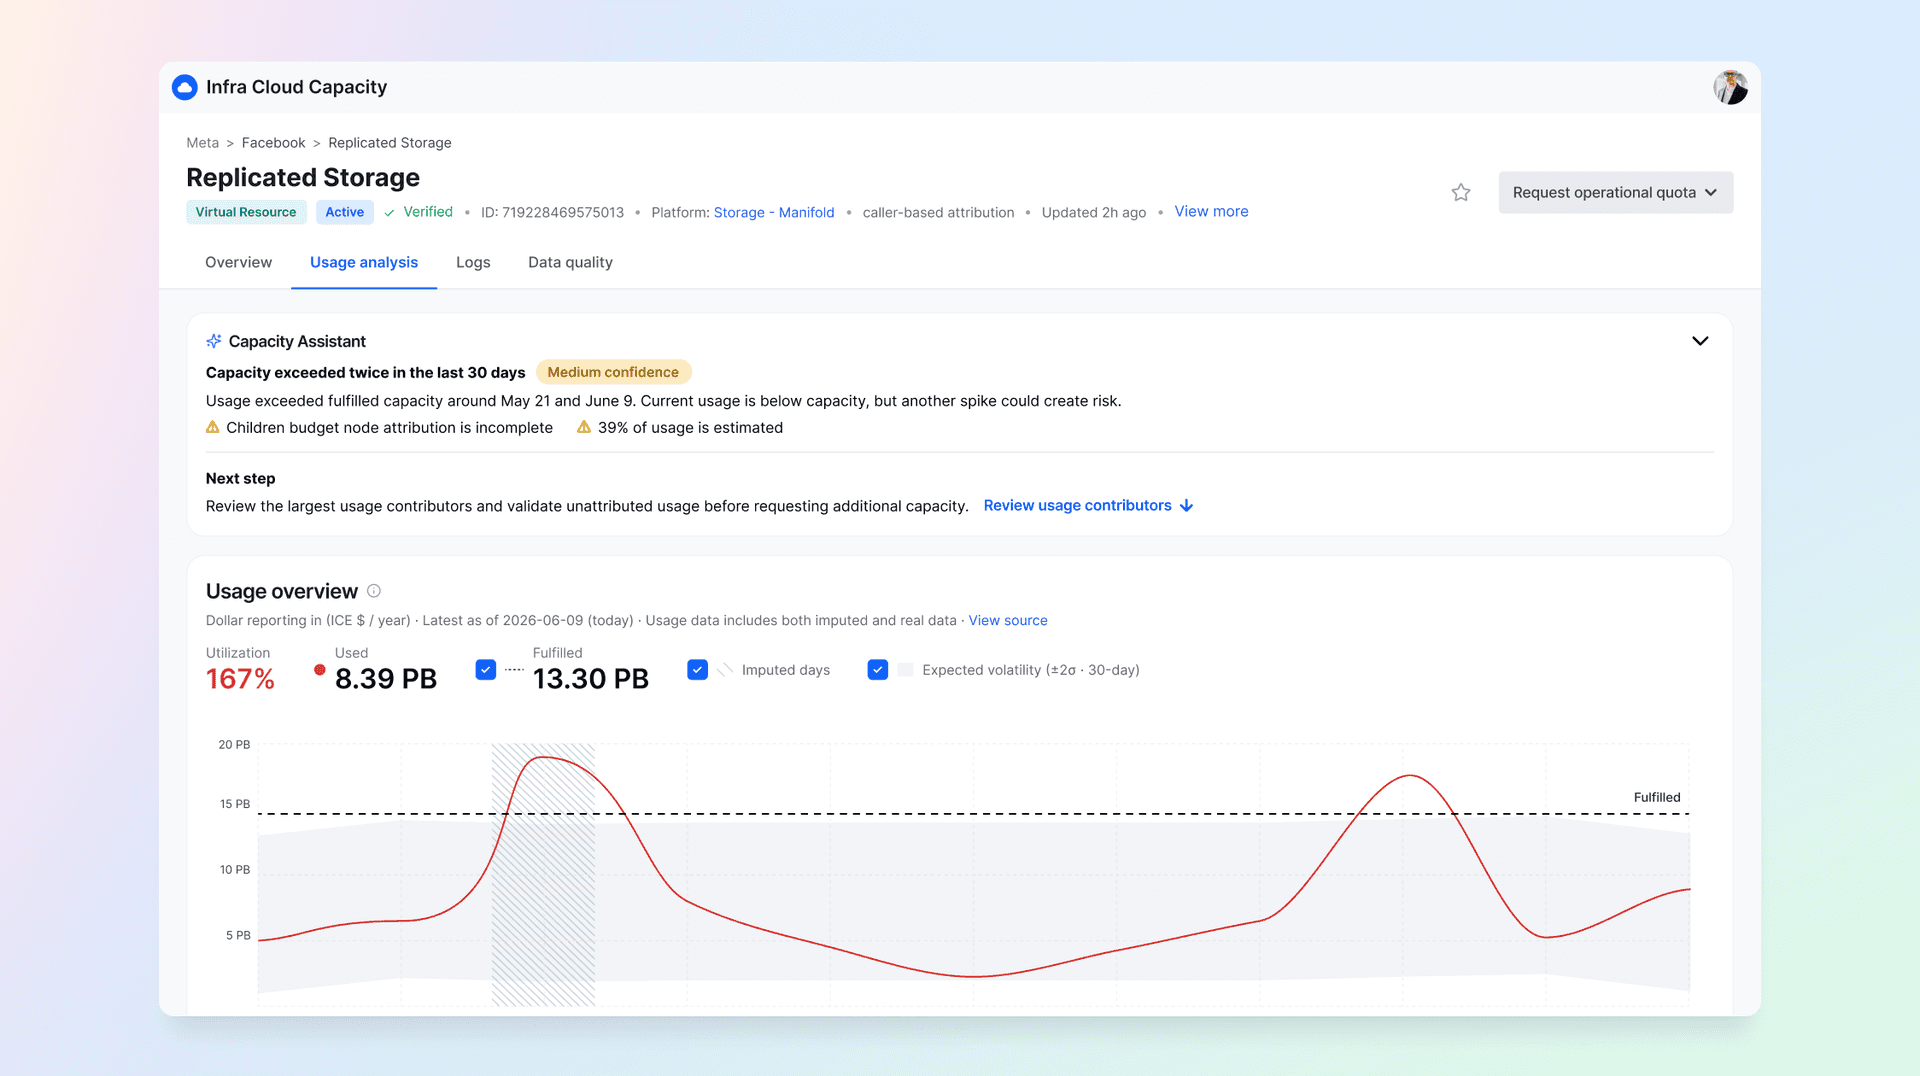Navigate to the Meta breadcrumb
This screenshot has width=1920, height=1076.
(x=202, y=143)
